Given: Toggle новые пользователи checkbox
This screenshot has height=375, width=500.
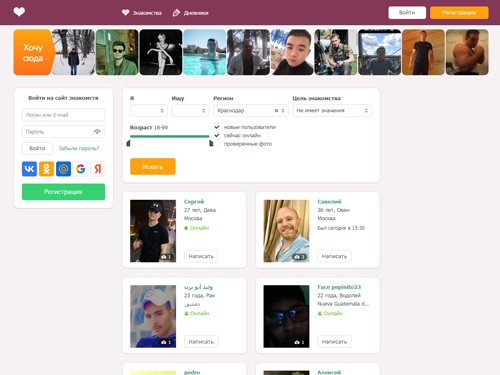Looking at the screenshot, I should tap(217, 127).
